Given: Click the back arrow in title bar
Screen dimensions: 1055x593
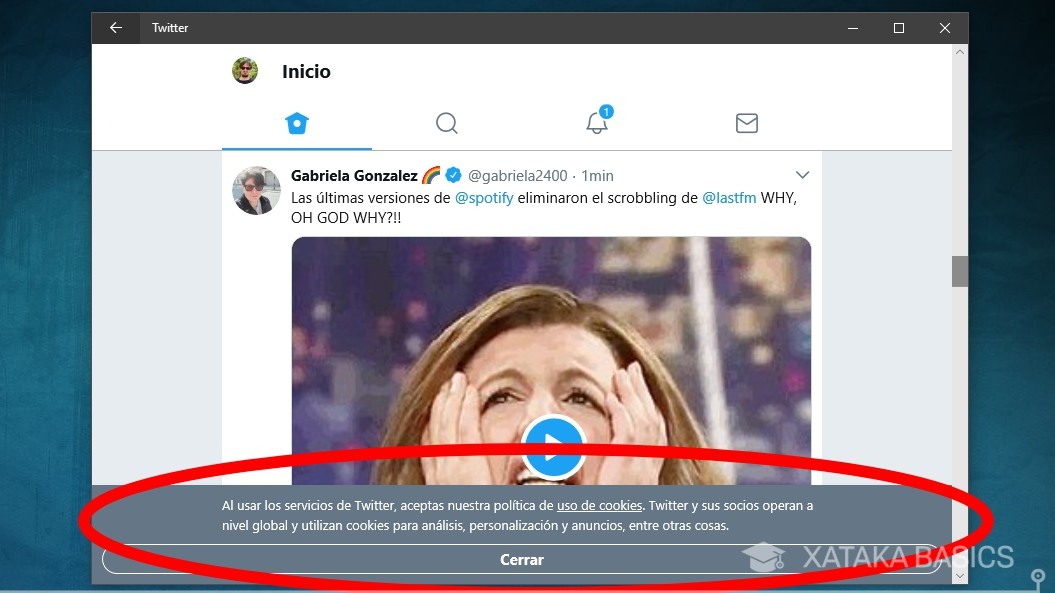Looking at the screenshot, I should pos(116,28).
